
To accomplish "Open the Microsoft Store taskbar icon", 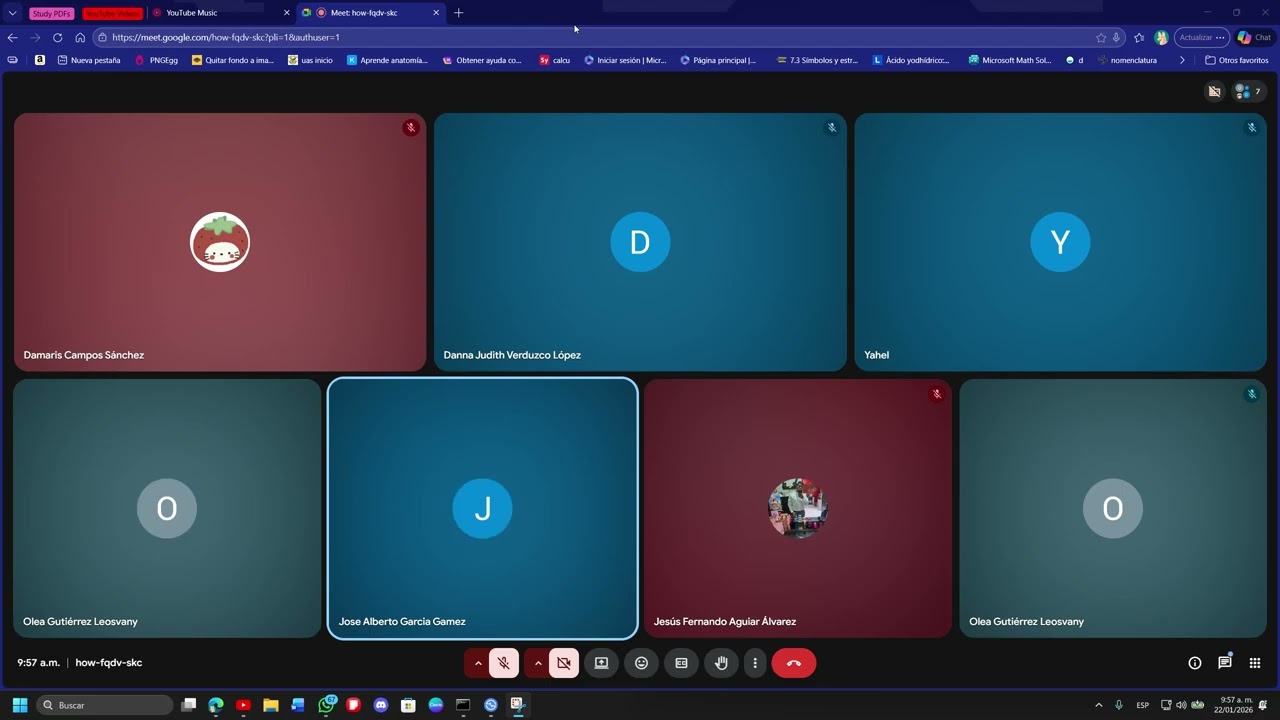I will point(408,705).
